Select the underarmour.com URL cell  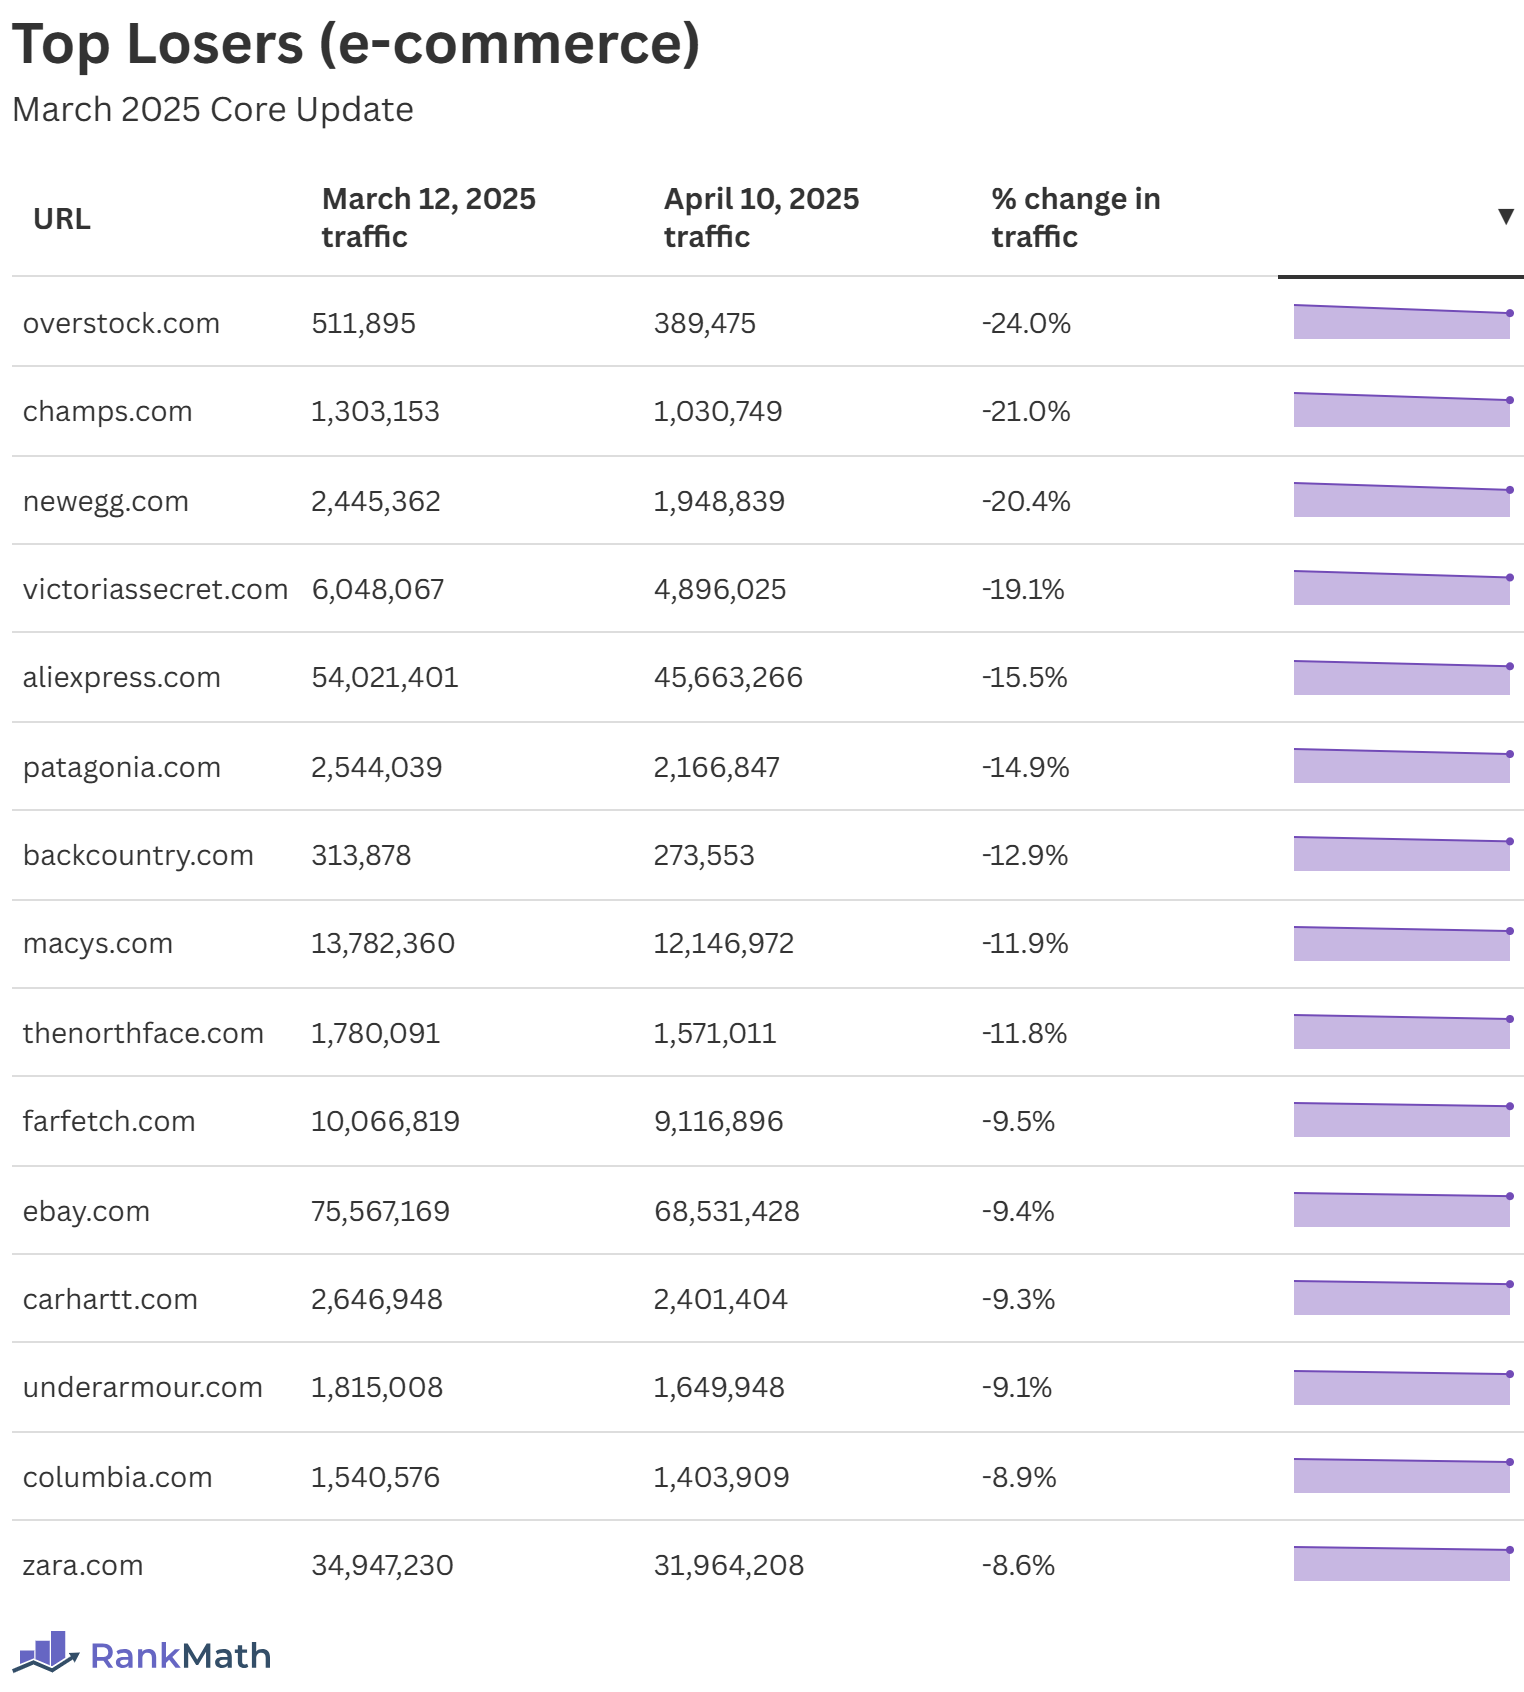(x=142, y=1387)
